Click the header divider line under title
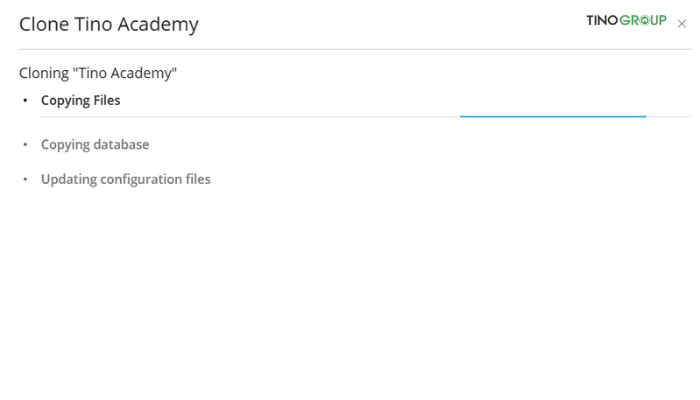This screenshot has height=400, width=700. (355, 49)
